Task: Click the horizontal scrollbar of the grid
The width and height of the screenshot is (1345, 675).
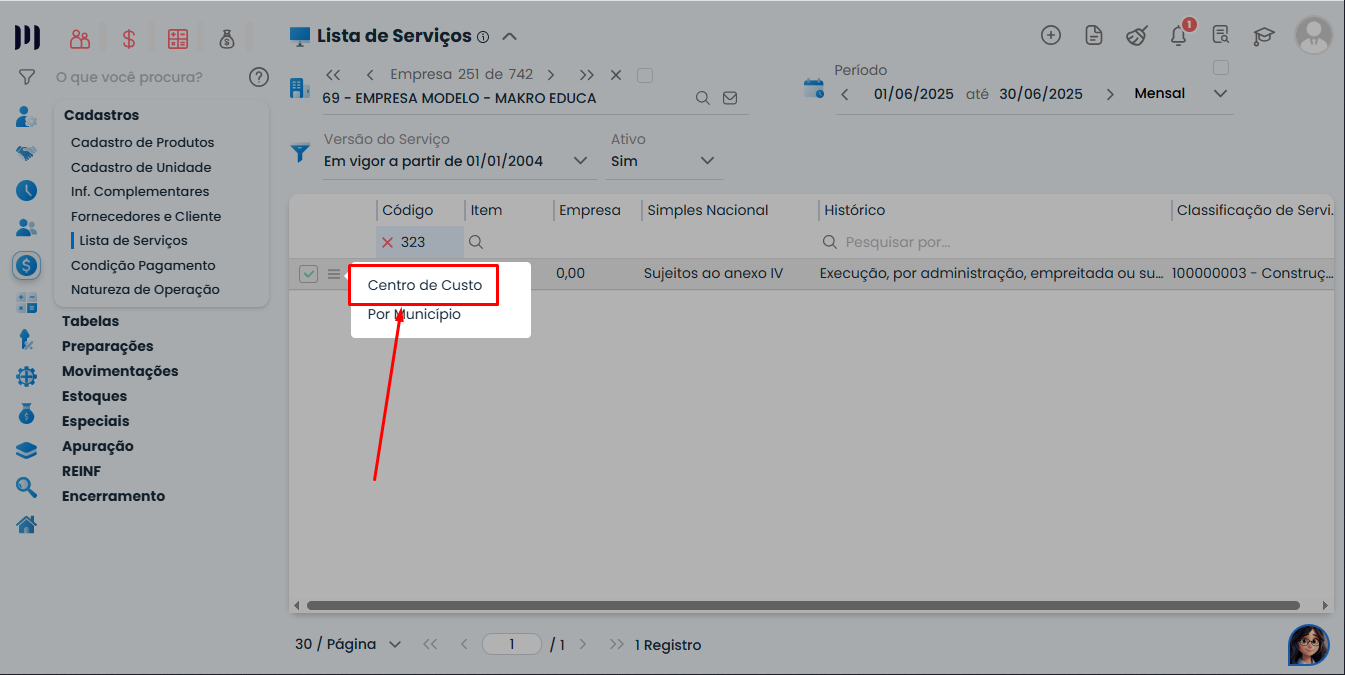Action: [803, 605]
